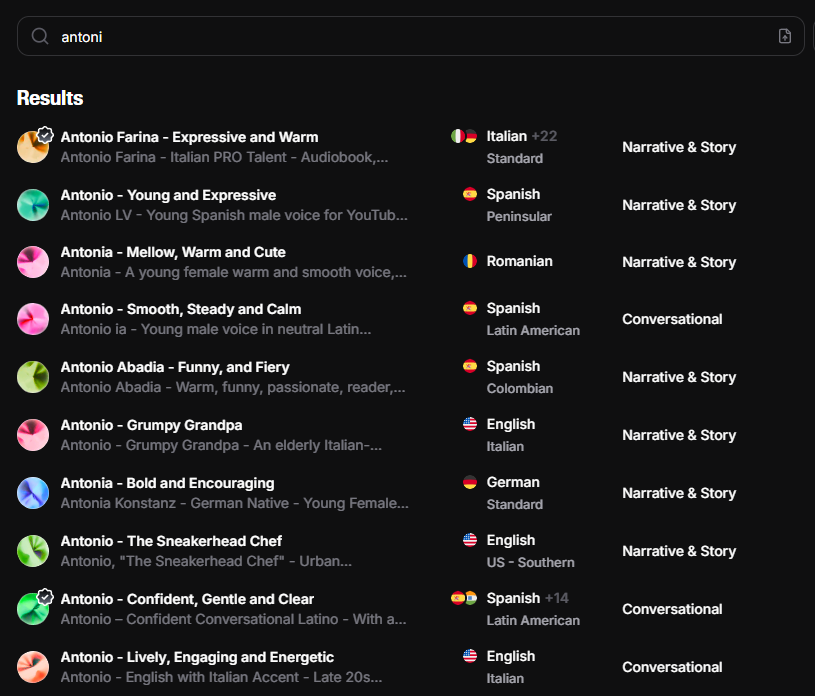Click the German language label for Antonia
815x696 pixels.
click(x=513, y=482)
